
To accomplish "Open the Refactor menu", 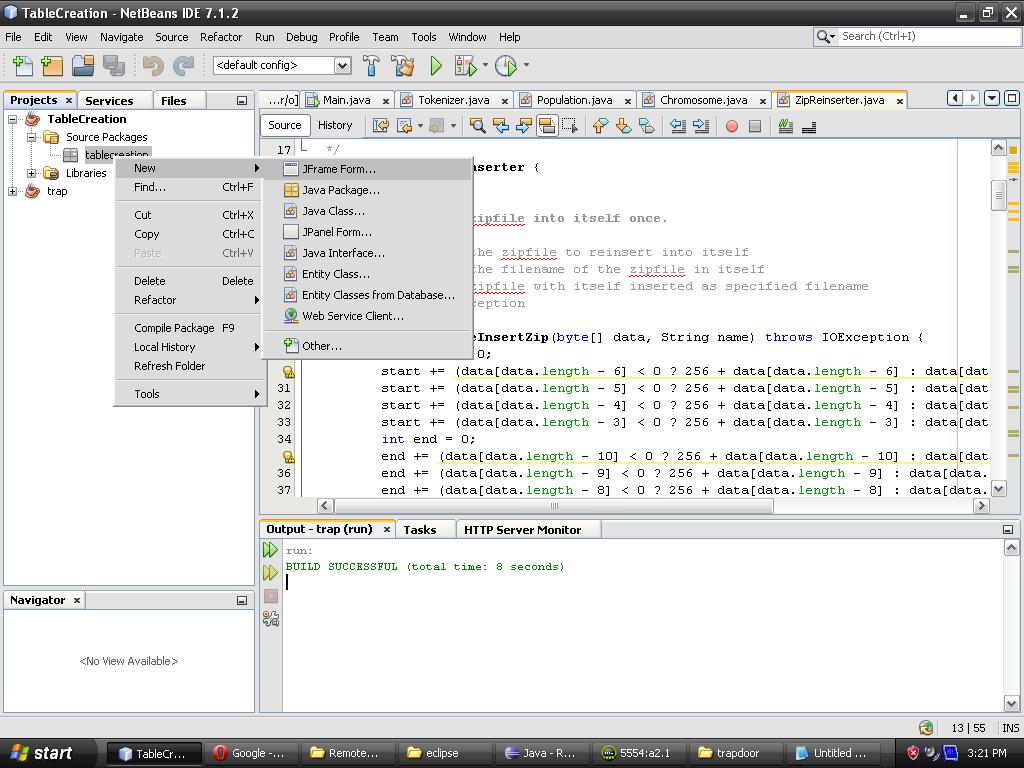I will (221, 37).
